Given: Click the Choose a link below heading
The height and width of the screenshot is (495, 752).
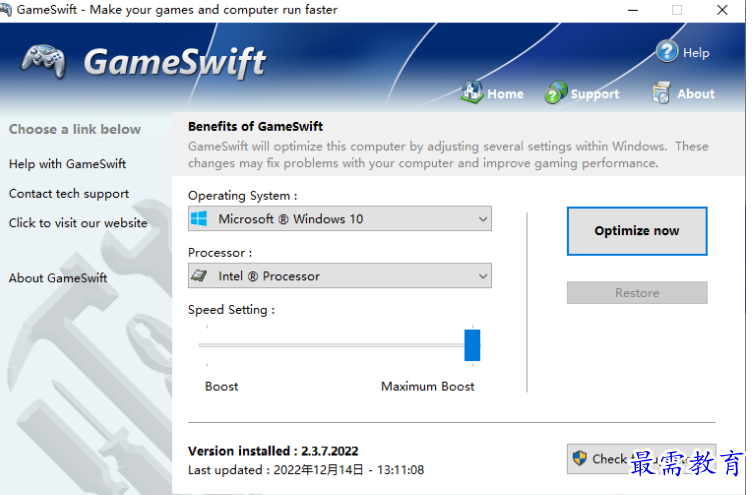Looking at the screenshot, I should [x=75, y=130].
